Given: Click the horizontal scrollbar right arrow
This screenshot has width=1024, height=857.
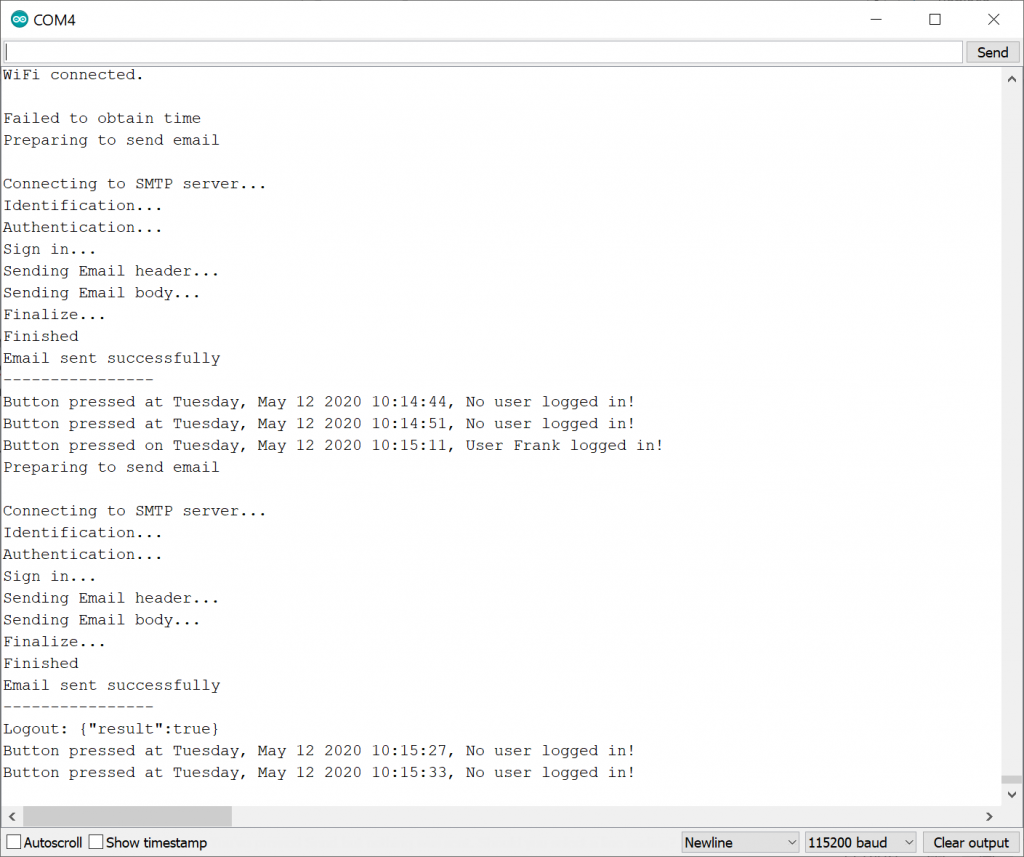Looking at the screenshot, I should [989, 817].
